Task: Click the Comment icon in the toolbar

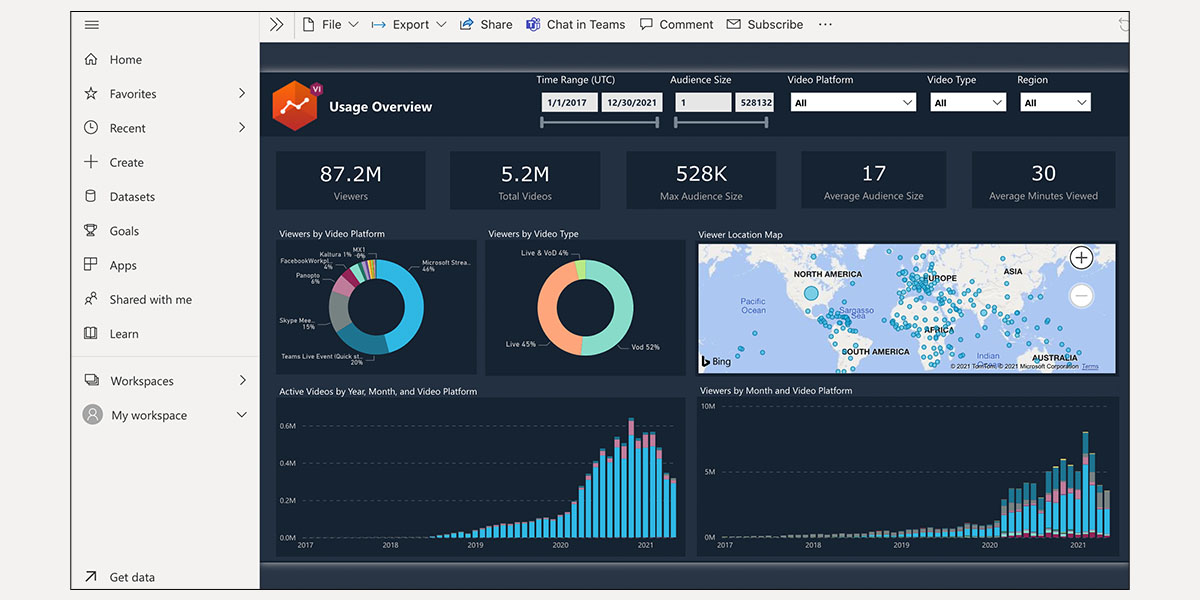Action: pos(646,24)
